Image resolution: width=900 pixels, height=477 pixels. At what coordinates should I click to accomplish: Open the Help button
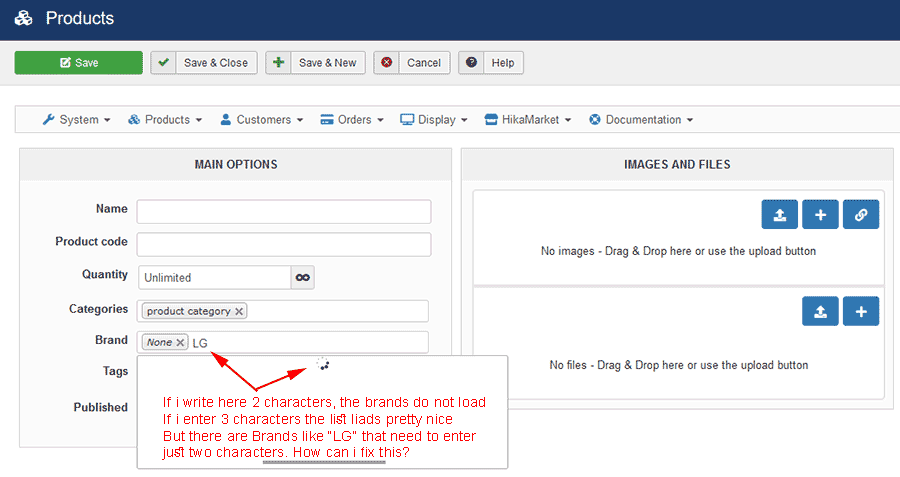[491, 63]
